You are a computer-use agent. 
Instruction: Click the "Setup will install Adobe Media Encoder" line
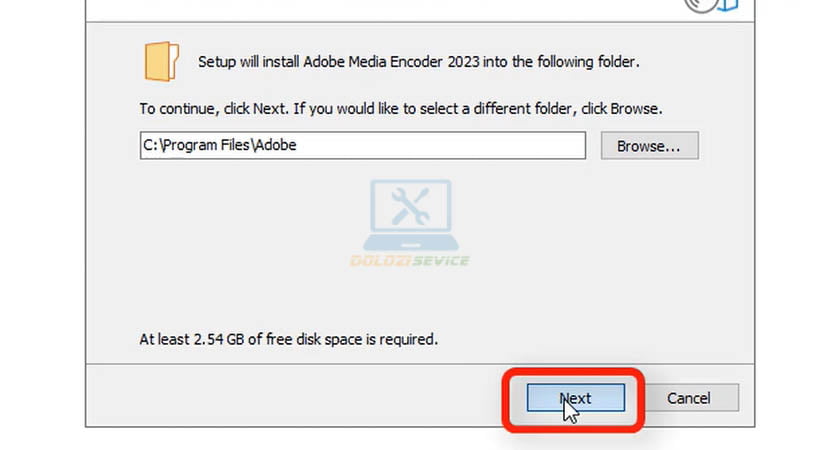point(418,62)
